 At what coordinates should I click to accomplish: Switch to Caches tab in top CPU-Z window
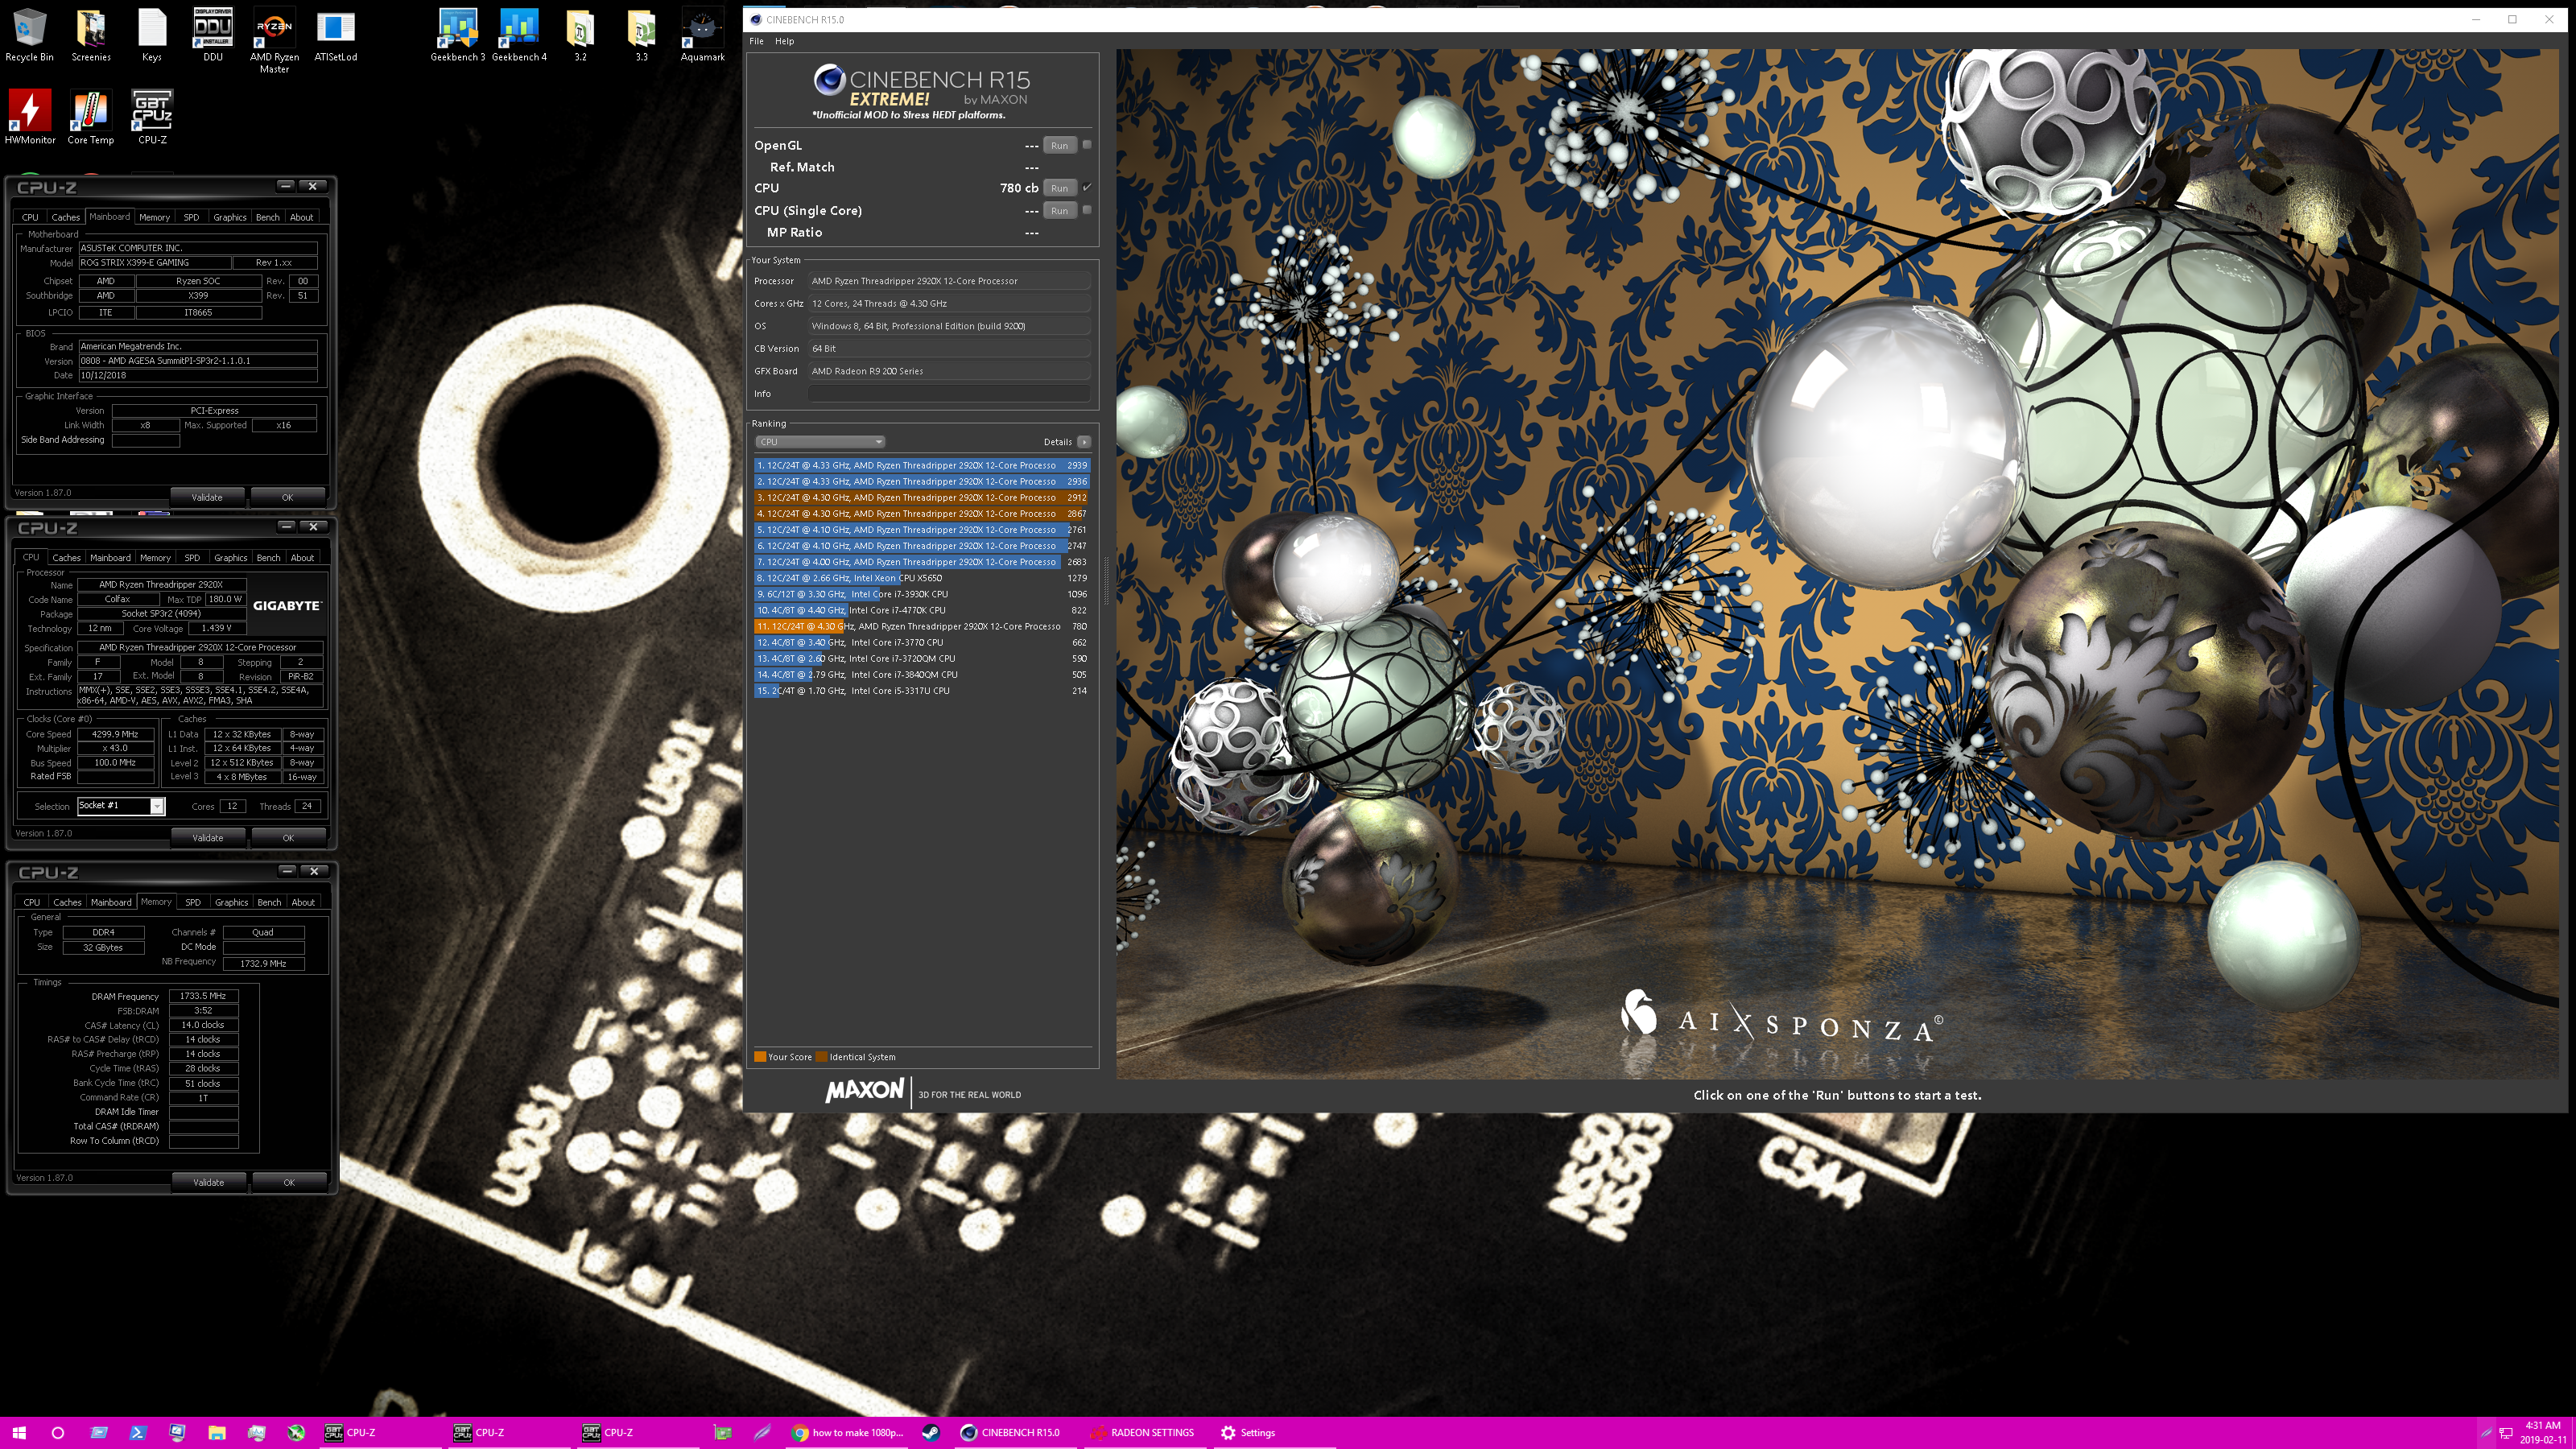point(65,217)
